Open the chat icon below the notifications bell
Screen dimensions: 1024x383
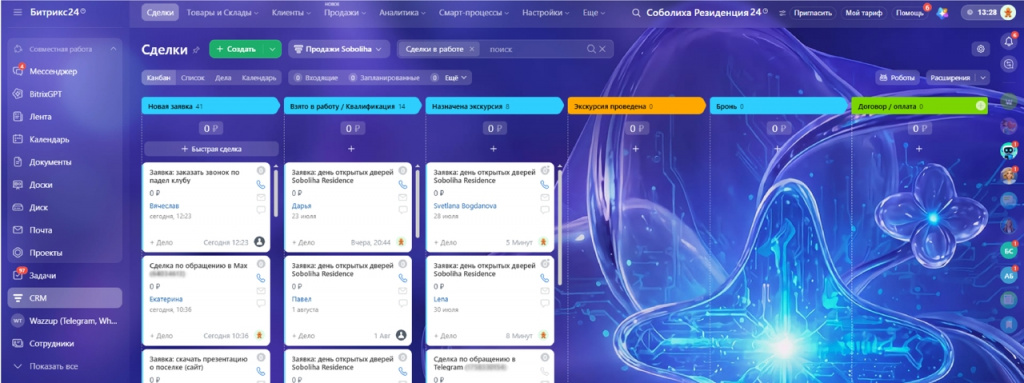click(x=1009, y=63)
